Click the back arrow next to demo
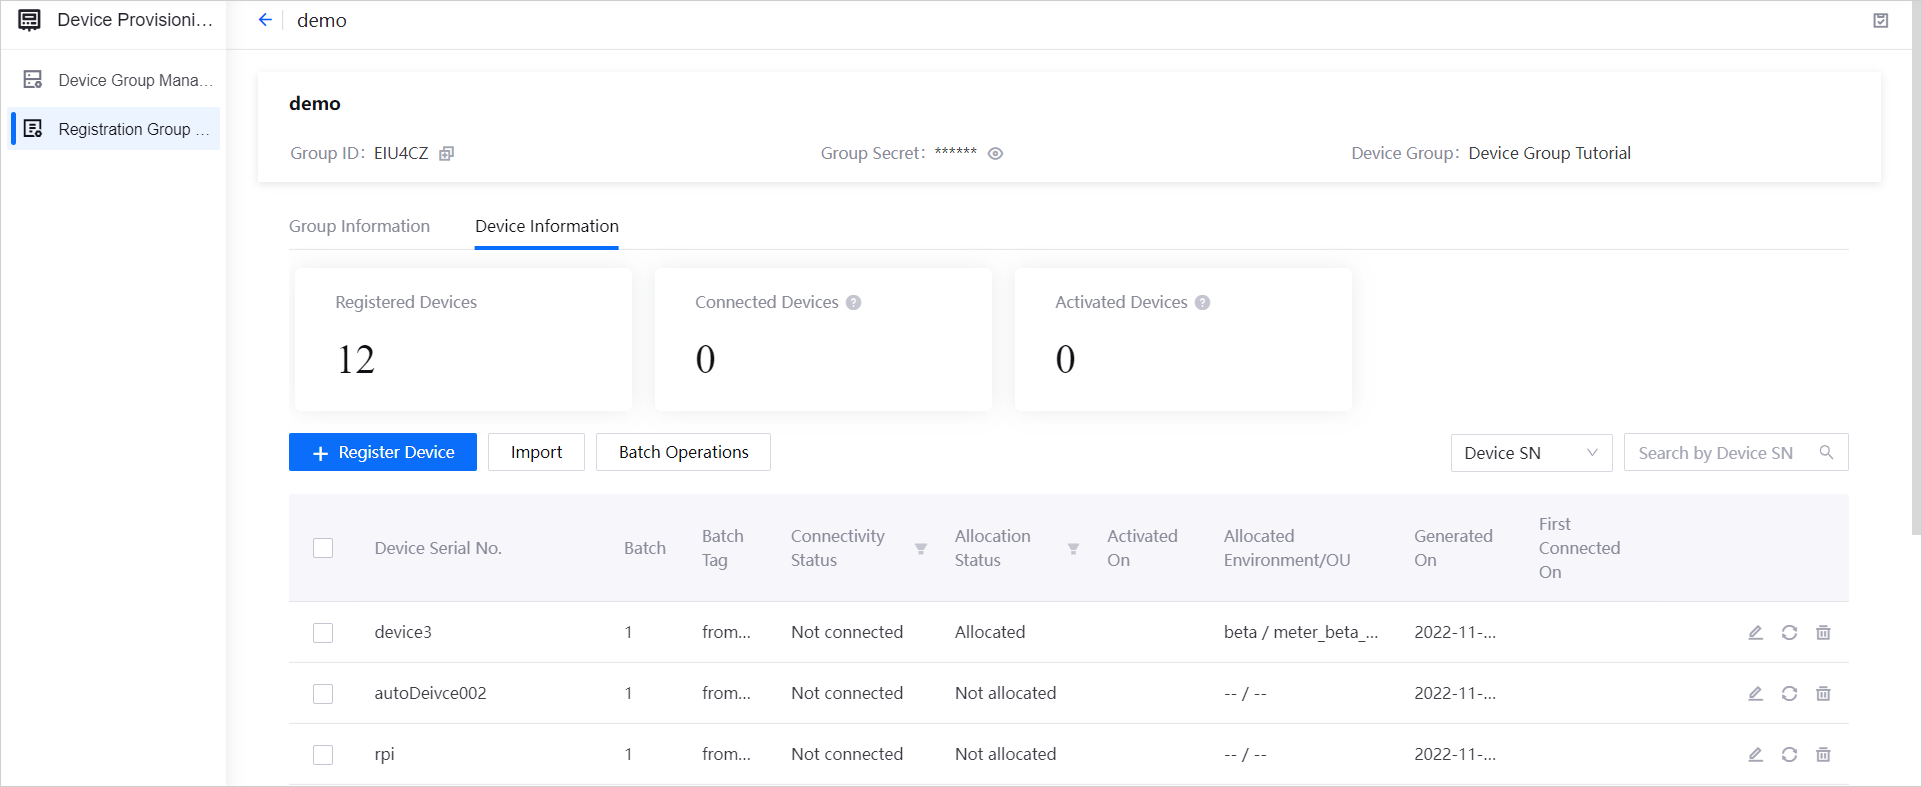The image size is (1922, 787). tap(265, 20)
